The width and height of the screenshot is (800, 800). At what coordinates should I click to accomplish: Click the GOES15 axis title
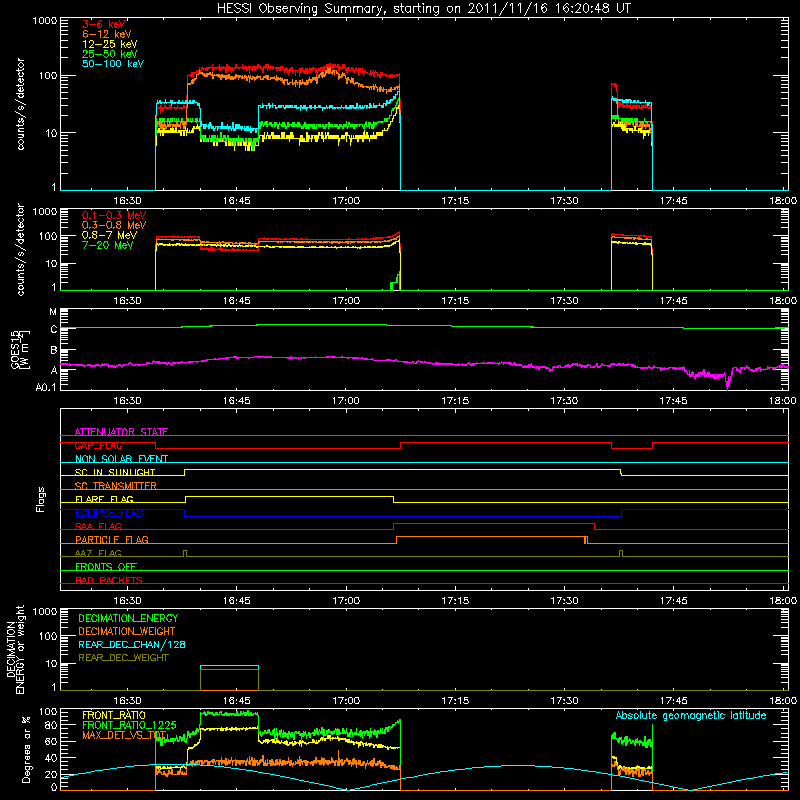pos(20,349)
